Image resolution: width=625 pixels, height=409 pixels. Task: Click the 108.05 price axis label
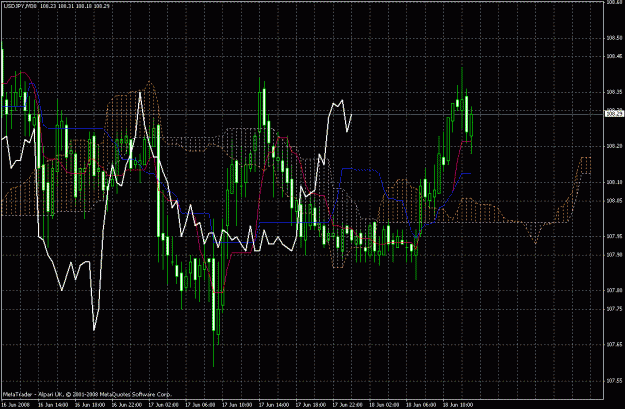pos(614,201)
